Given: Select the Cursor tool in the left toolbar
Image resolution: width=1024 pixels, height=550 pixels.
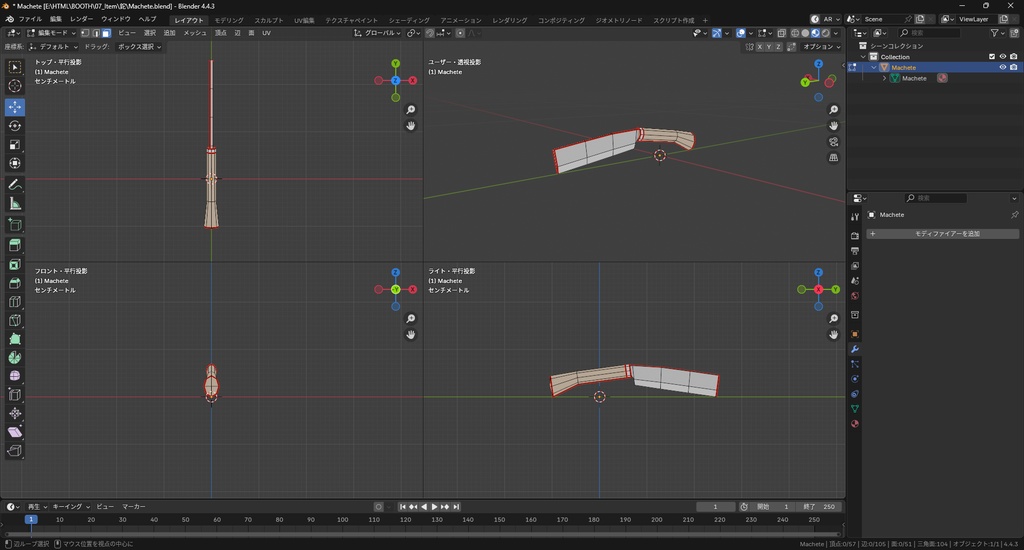Looking at the screenshot, I should click(x=14, y=86).
